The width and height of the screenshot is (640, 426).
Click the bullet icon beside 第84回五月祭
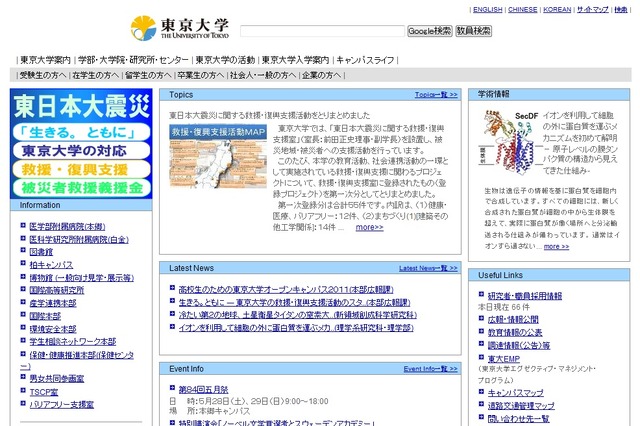(x=172, y=387)
